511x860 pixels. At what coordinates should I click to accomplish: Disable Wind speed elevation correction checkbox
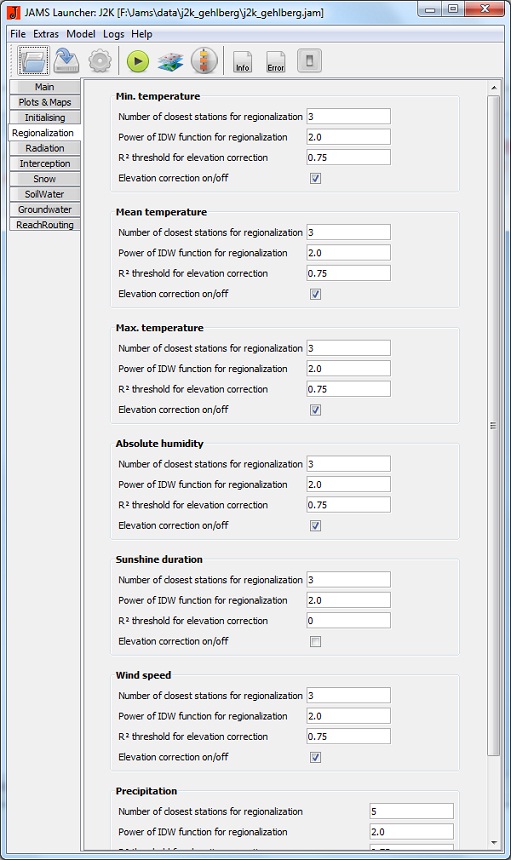click(x=315, y=757)
